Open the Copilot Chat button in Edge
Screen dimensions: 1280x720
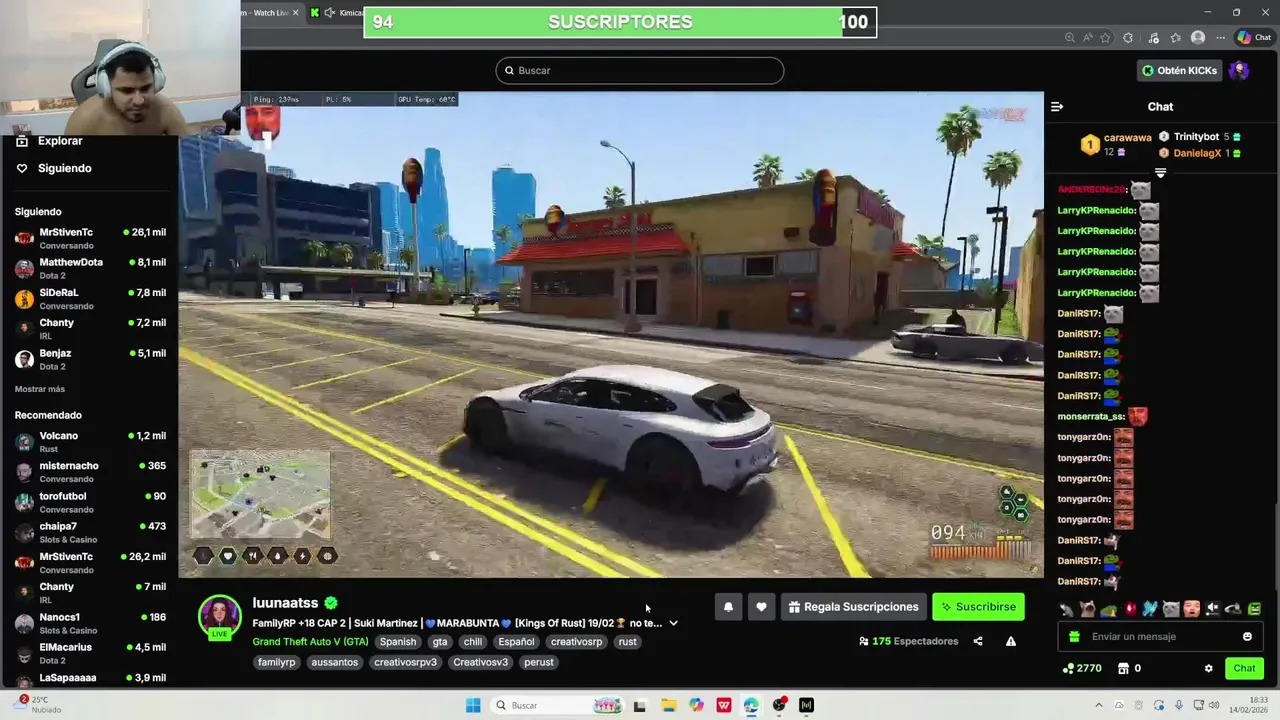pos(1255,37)
